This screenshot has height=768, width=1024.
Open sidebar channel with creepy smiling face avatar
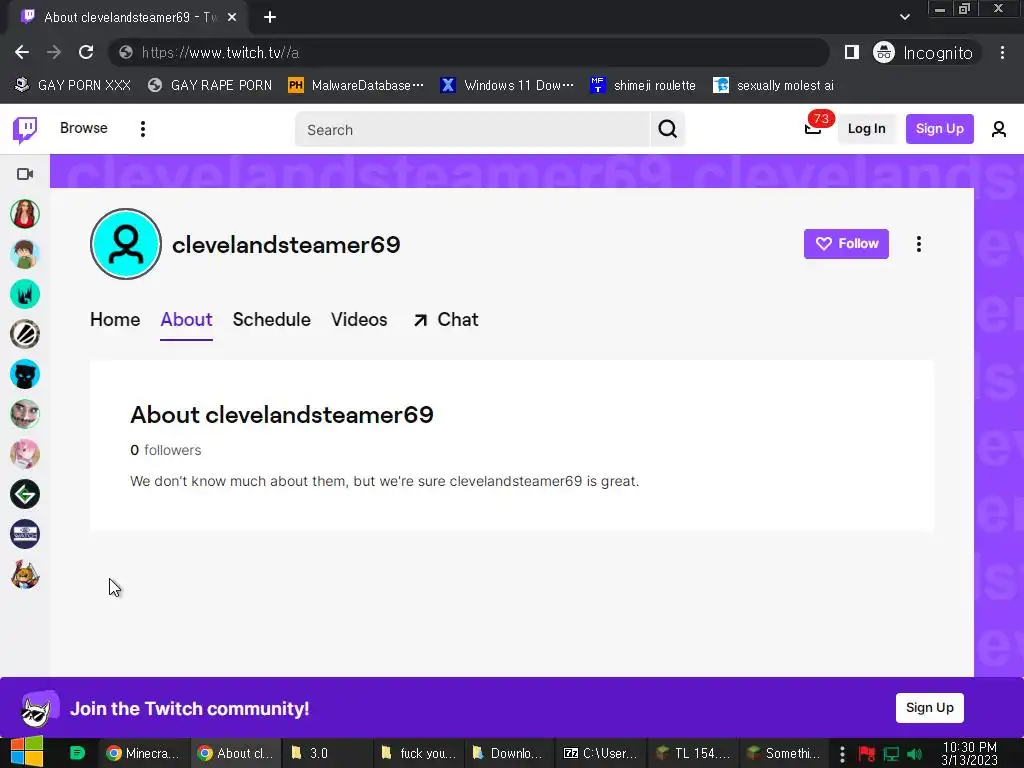[x=25, y=414]
